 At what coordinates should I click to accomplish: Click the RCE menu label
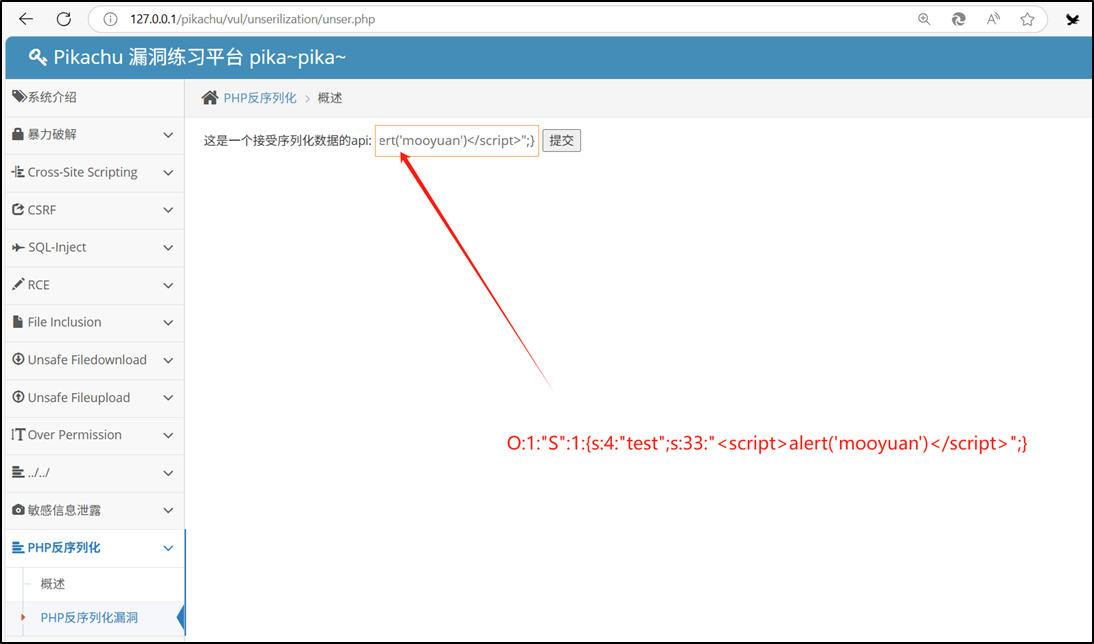click(38, 285)
